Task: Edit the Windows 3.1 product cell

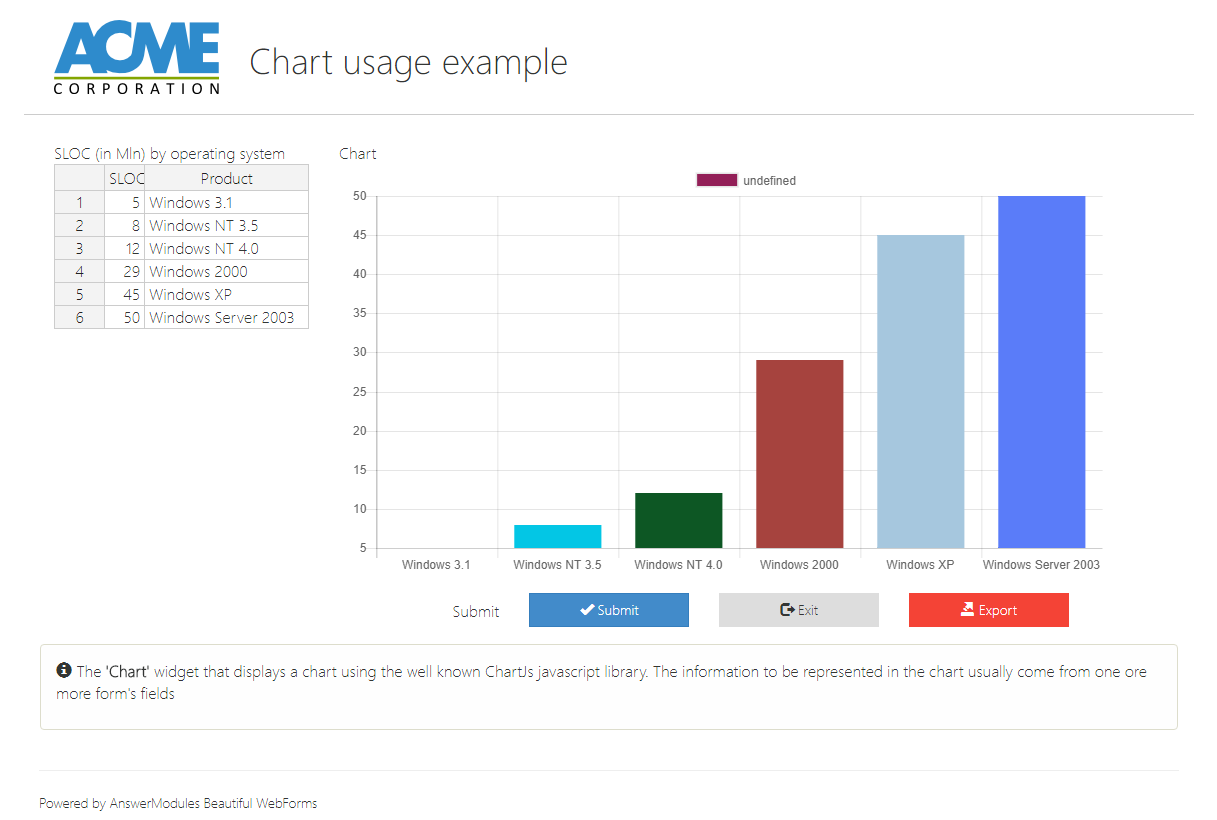Action: (x=226, y=202)
